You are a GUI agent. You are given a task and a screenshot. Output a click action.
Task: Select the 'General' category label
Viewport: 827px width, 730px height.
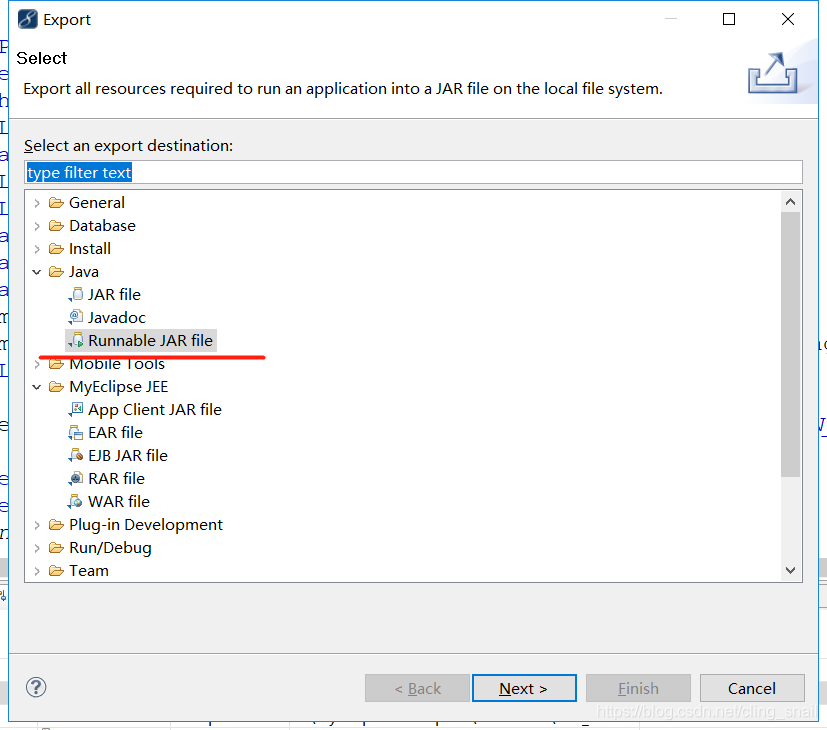coord(97,203)
